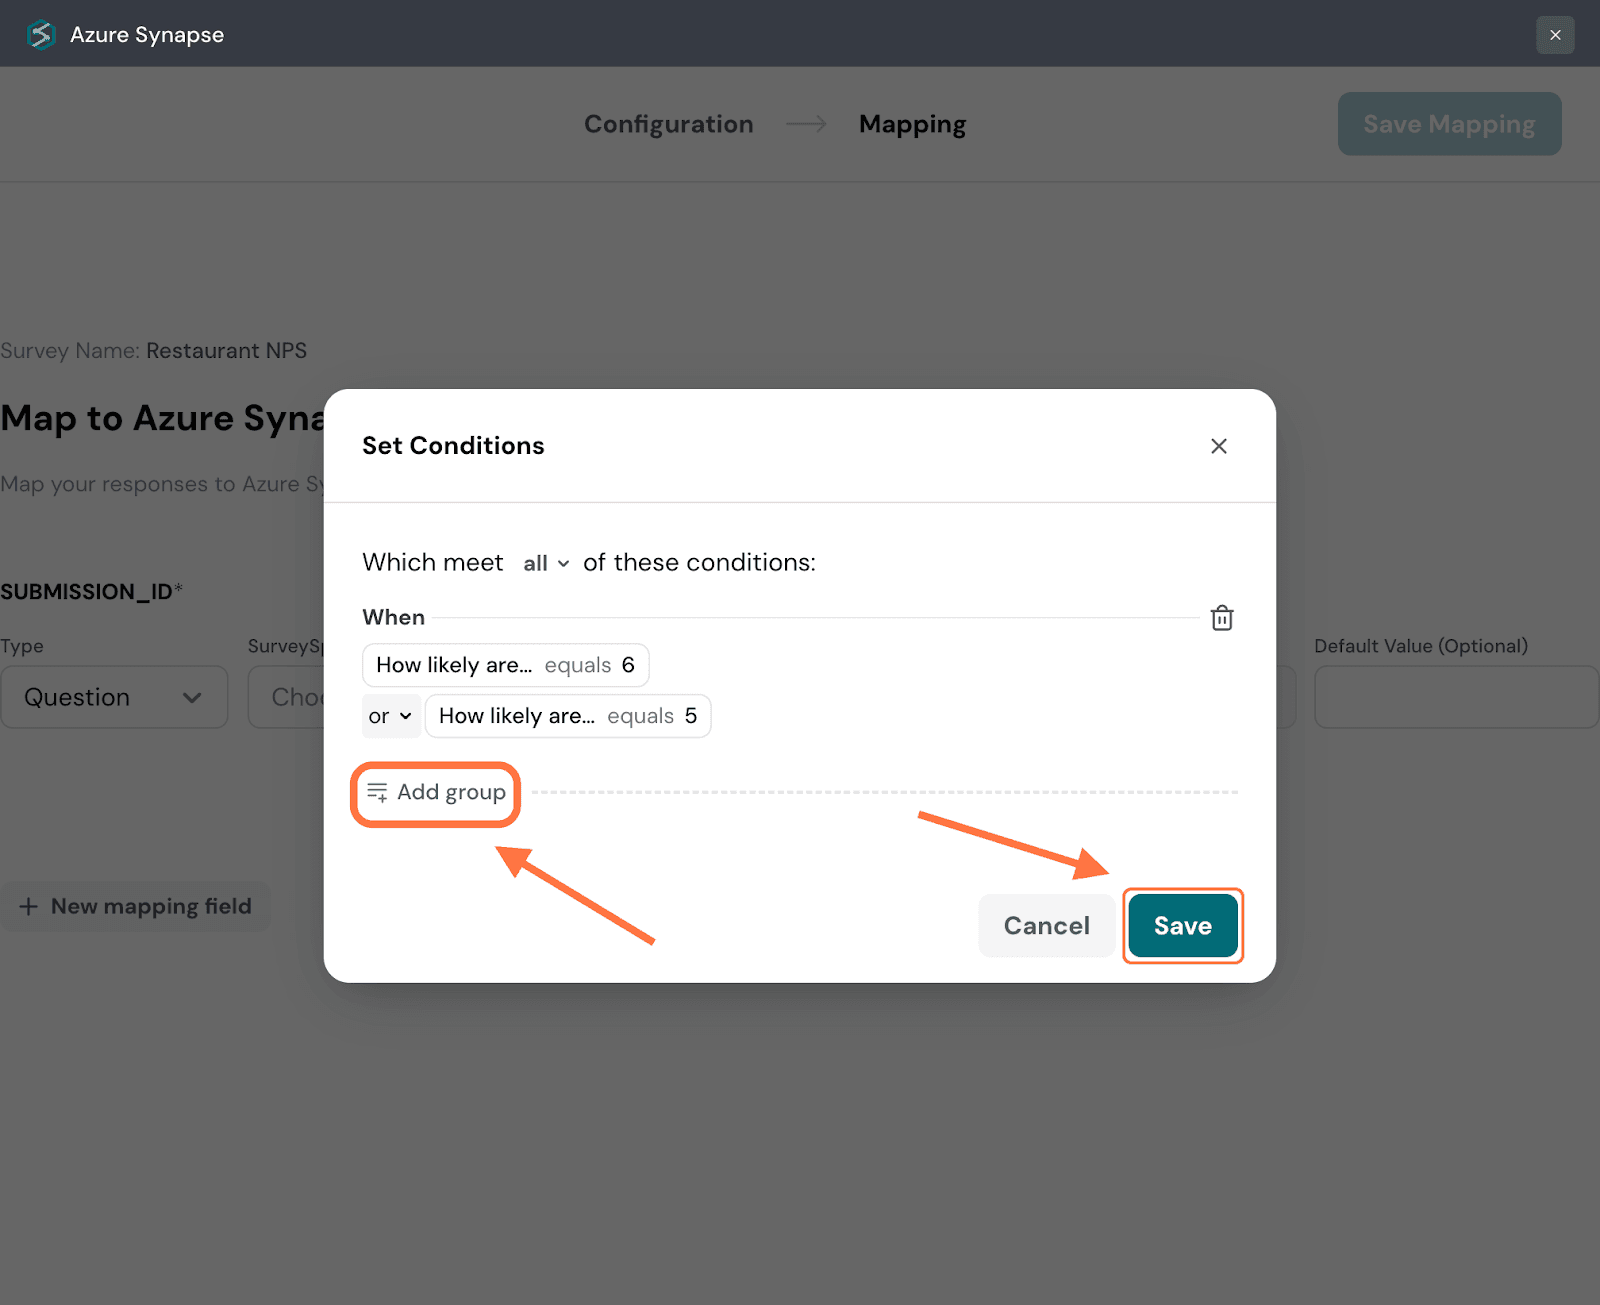
Task: Click the arrow between Configuration and Mapping
Action: (806, 124)
